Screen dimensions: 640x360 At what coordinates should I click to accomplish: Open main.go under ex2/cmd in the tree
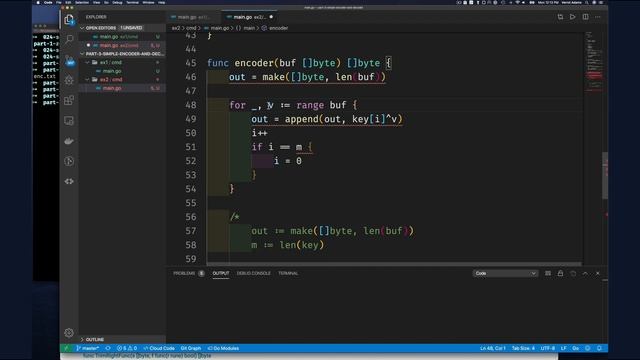tap(122, 88)
